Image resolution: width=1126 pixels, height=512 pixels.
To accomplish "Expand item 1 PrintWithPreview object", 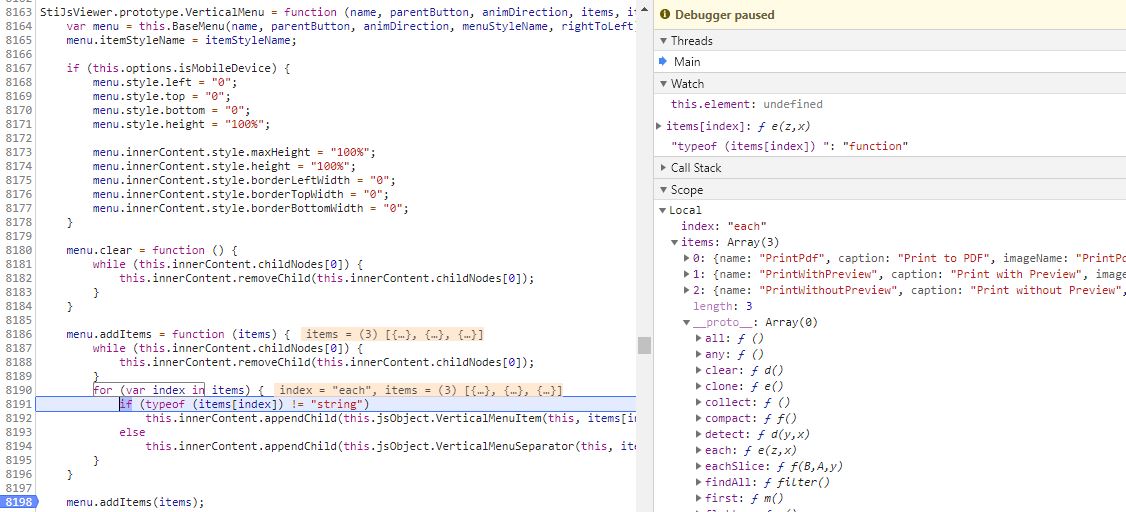I will 687,274.
